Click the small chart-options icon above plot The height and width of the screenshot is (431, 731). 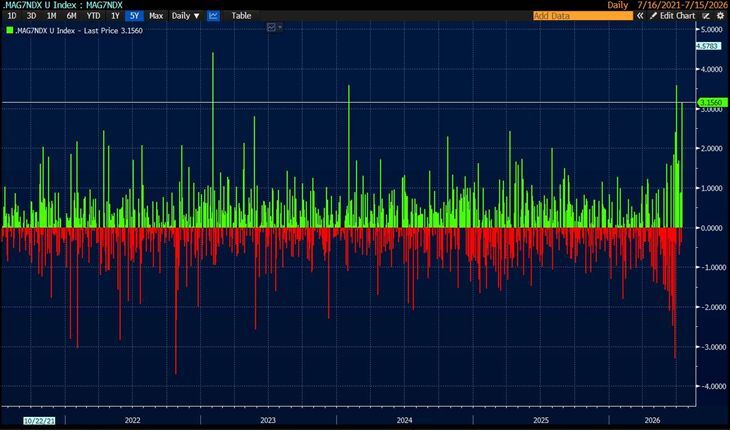(271, 28)
